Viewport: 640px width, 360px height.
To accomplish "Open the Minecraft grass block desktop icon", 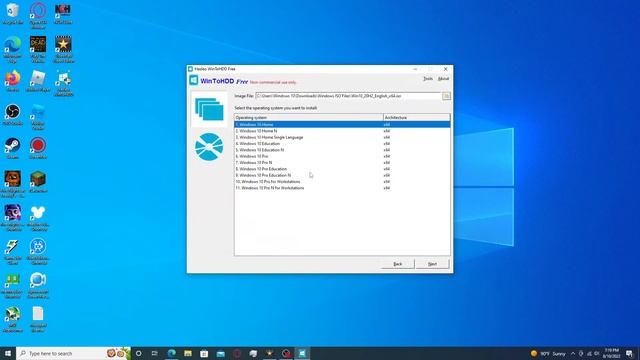I will pyautogui.click(x=38, y=179).
